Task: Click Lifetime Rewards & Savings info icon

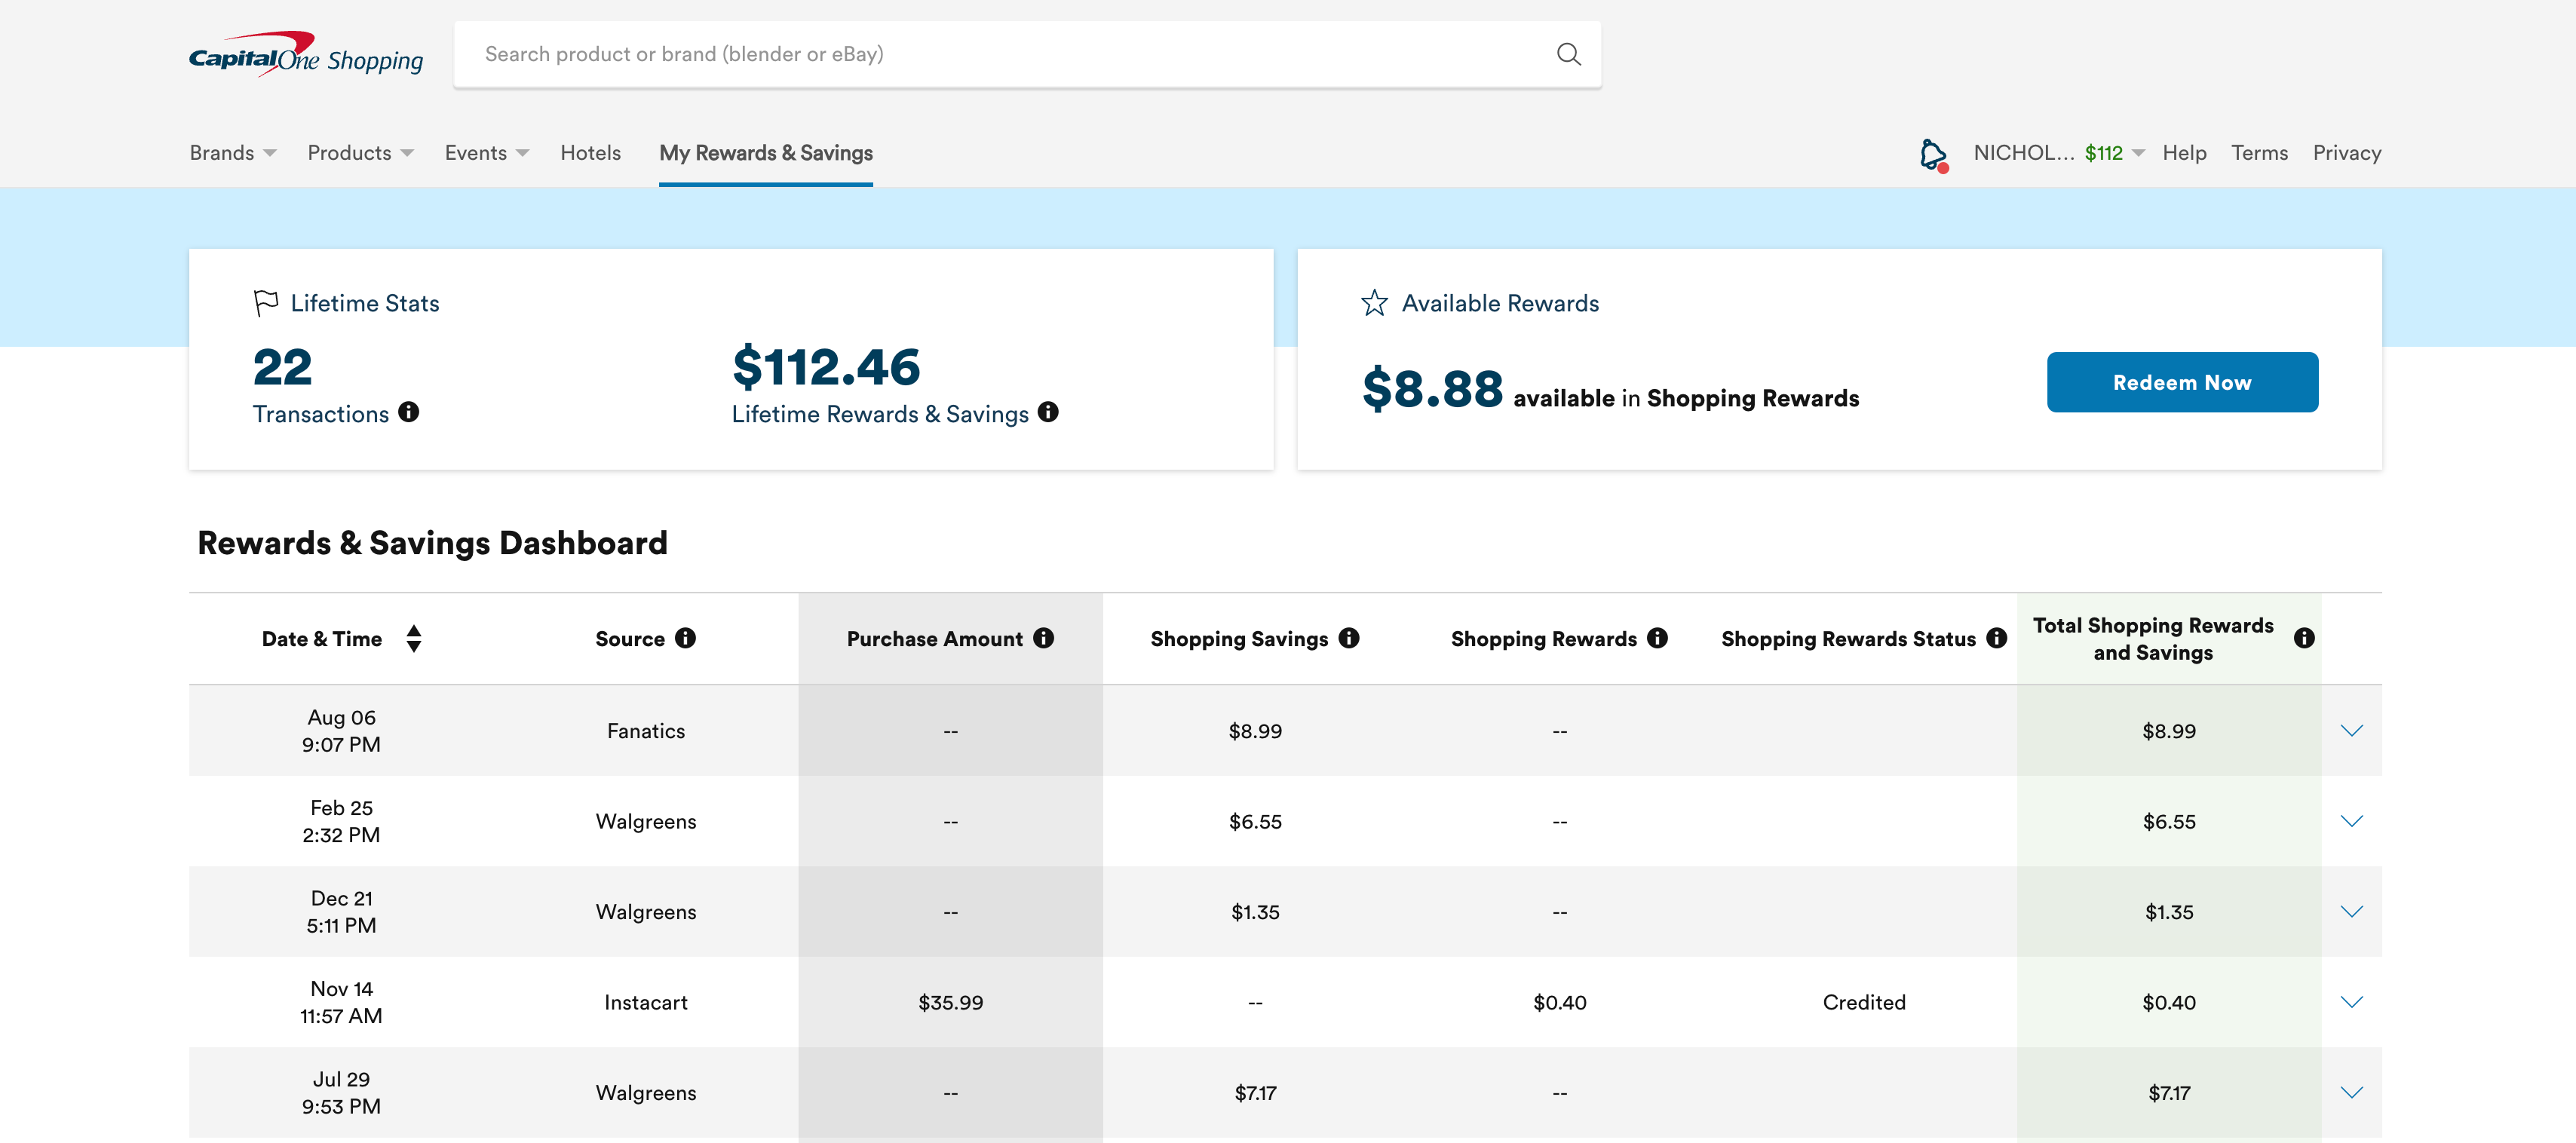Action: click(1047, 412)
